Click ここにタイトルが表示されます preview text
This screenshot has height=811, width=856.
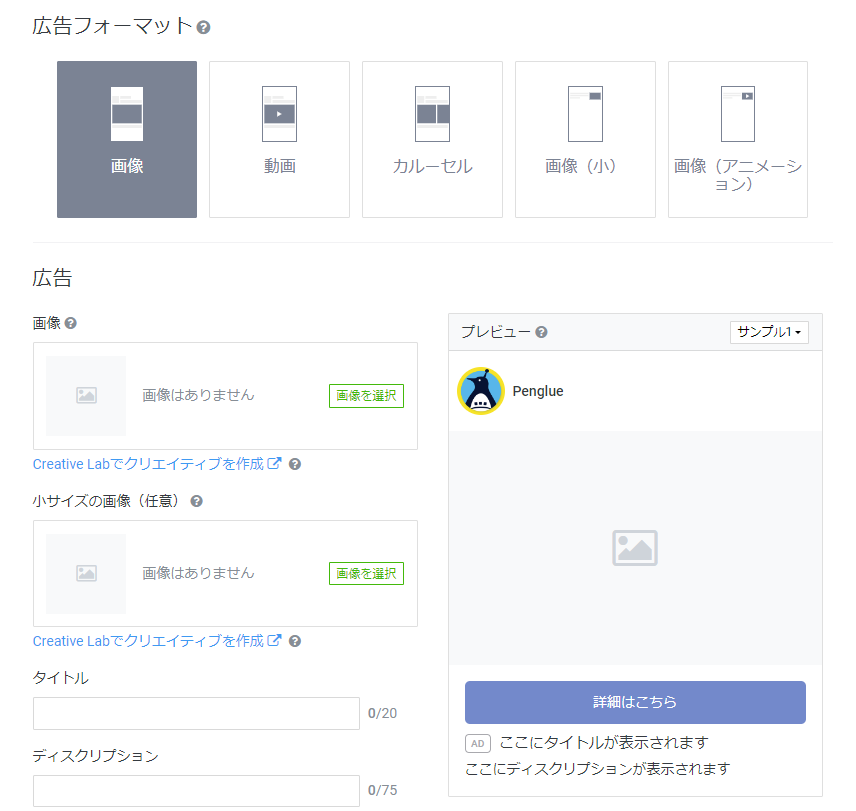(604, 743)
